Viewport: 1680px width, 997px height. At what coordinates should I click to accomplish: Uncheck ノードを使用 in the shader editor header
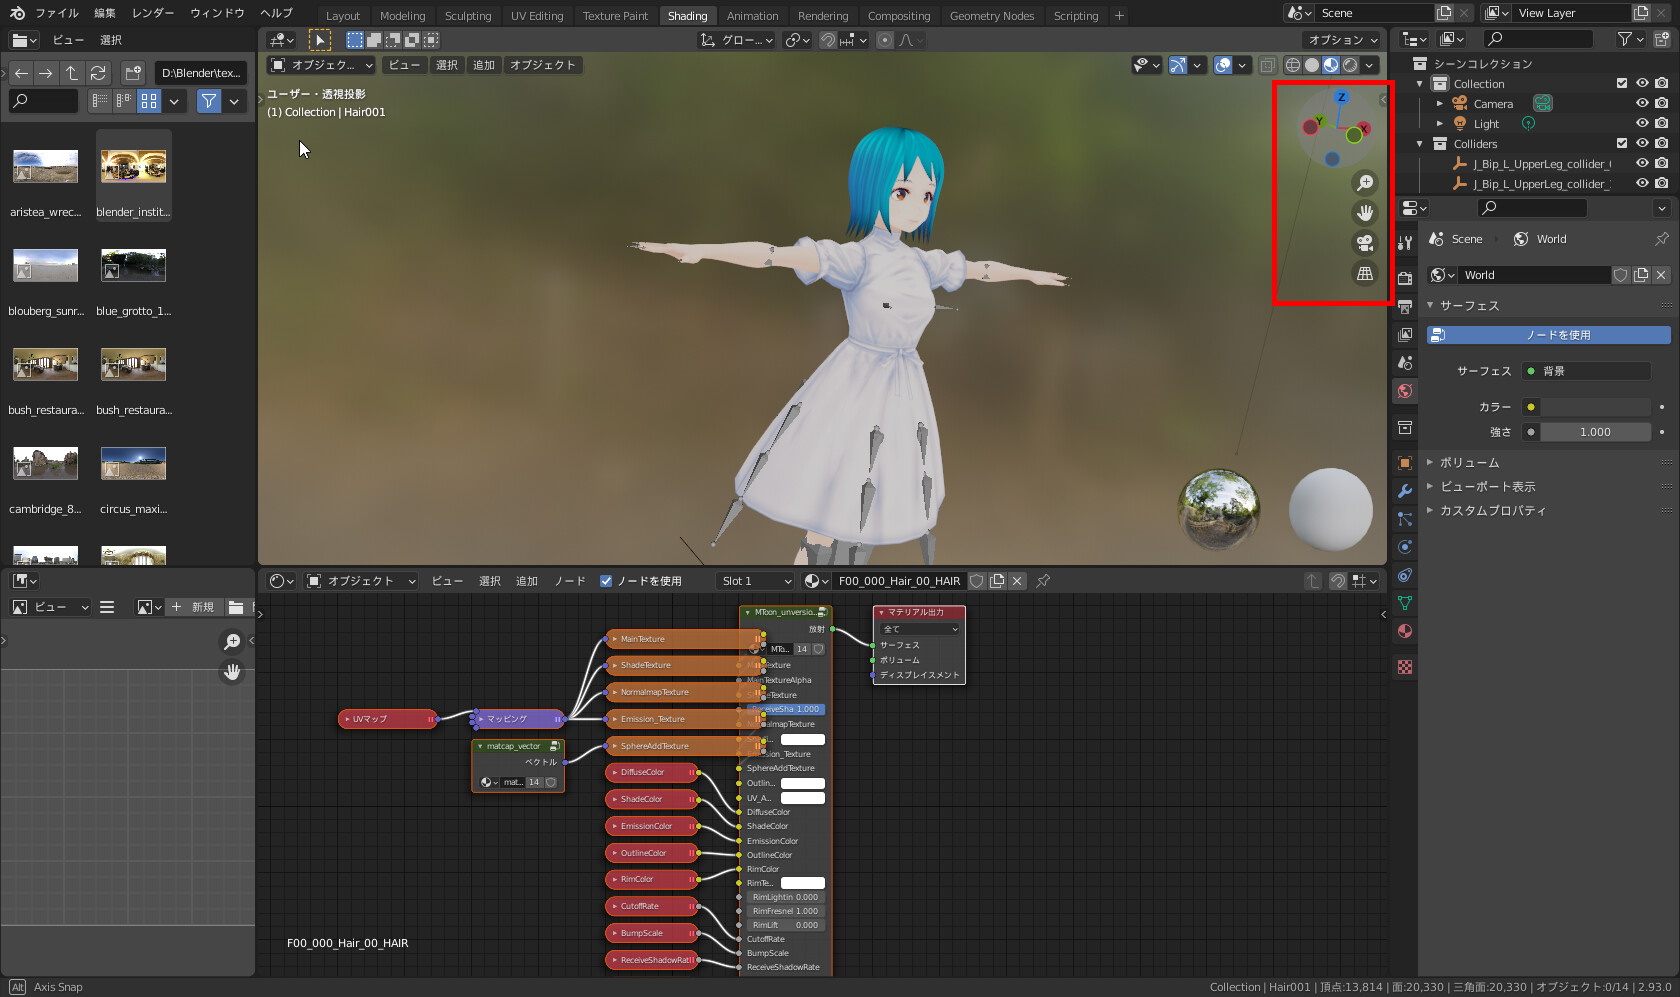click(606, 580)
